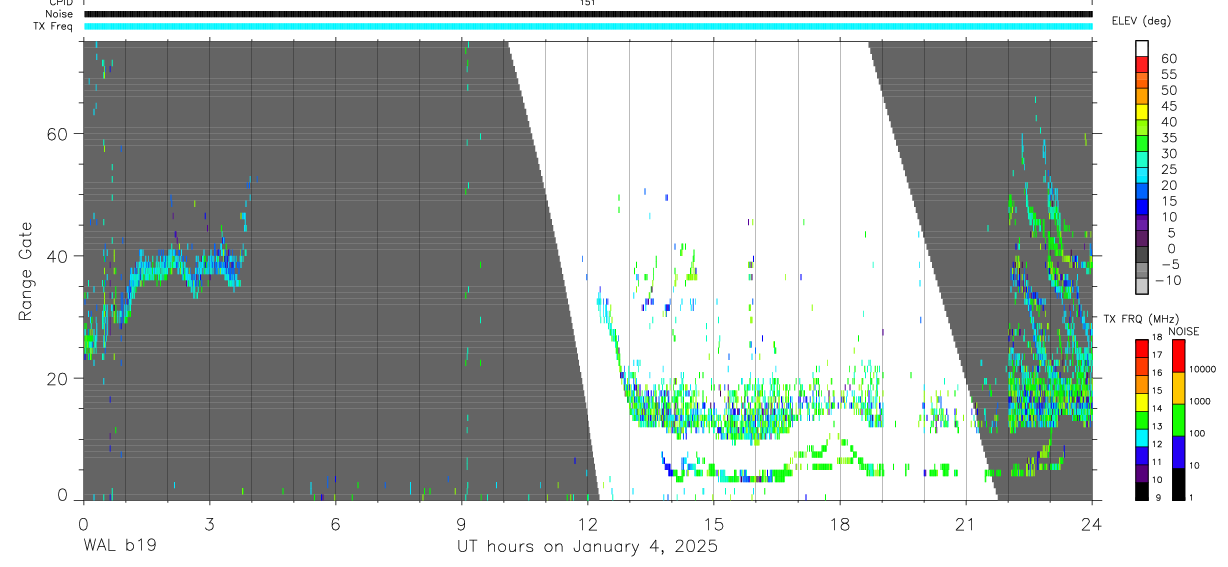Image resolution: width=1228 pixels, height=567 pixels.
Task: Click the '6' hour tick label on the time axis
Action: (335, 523)
